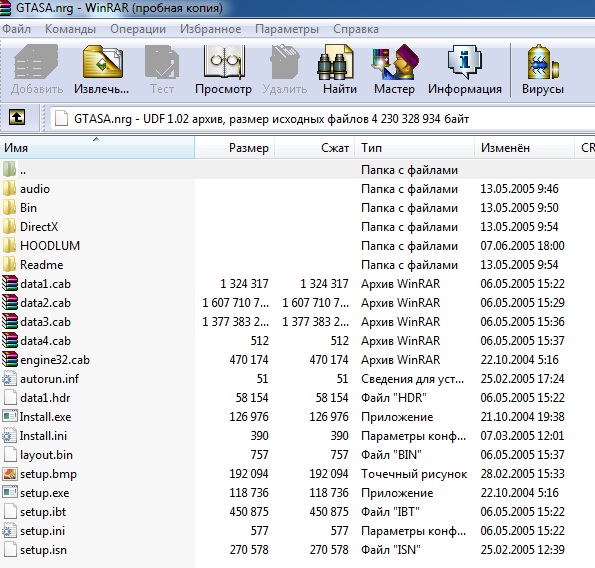The width and height of the screenshot is (595, 568).
Task: Sort by the Сжат column header
Action: click(x=315, y=147)
